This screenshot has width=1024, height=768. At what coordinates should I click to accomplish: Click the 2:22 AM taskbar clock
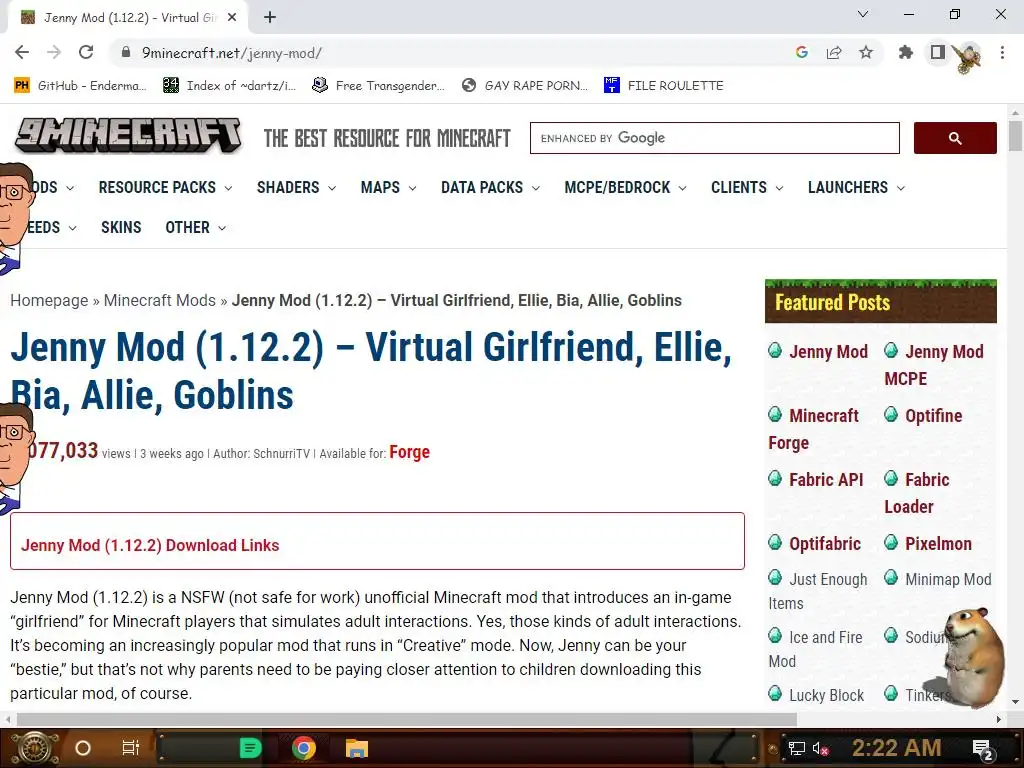(896, 748)
